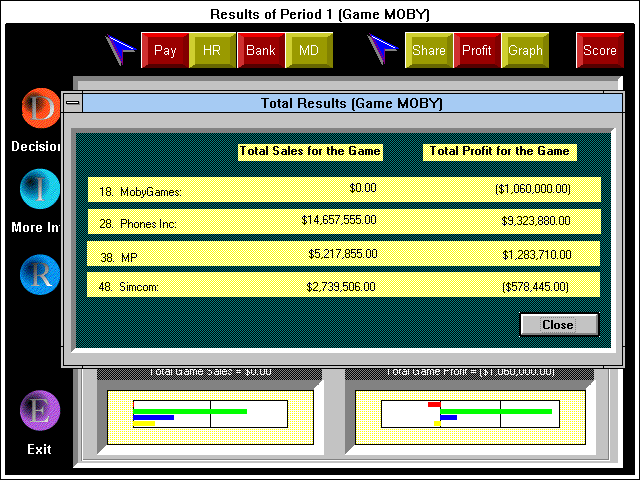Image resolution: width=640 pixels, height=480 pixels.
Task: Click the yellow bar in the sales chart
Action: click(144, 424)
